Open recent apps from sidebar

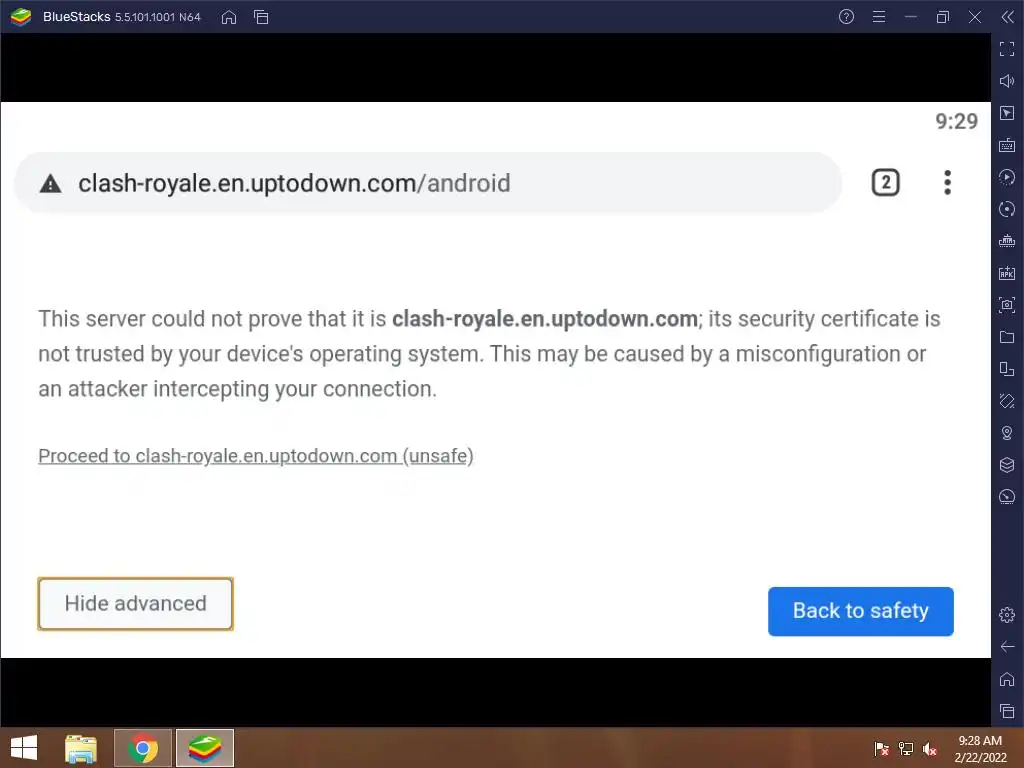pos(1006,711)
